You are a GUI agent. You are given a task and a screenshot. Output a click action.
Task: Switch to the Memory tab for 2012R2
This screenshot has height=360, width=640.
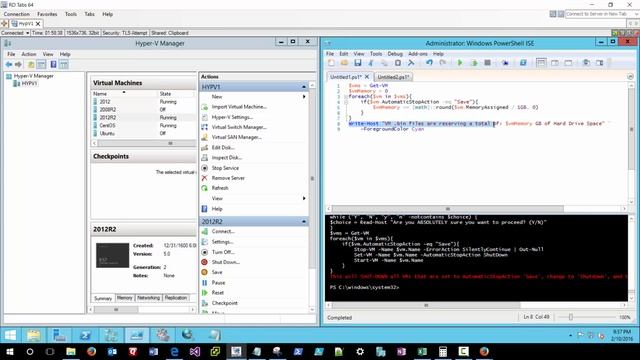point(124,298)
